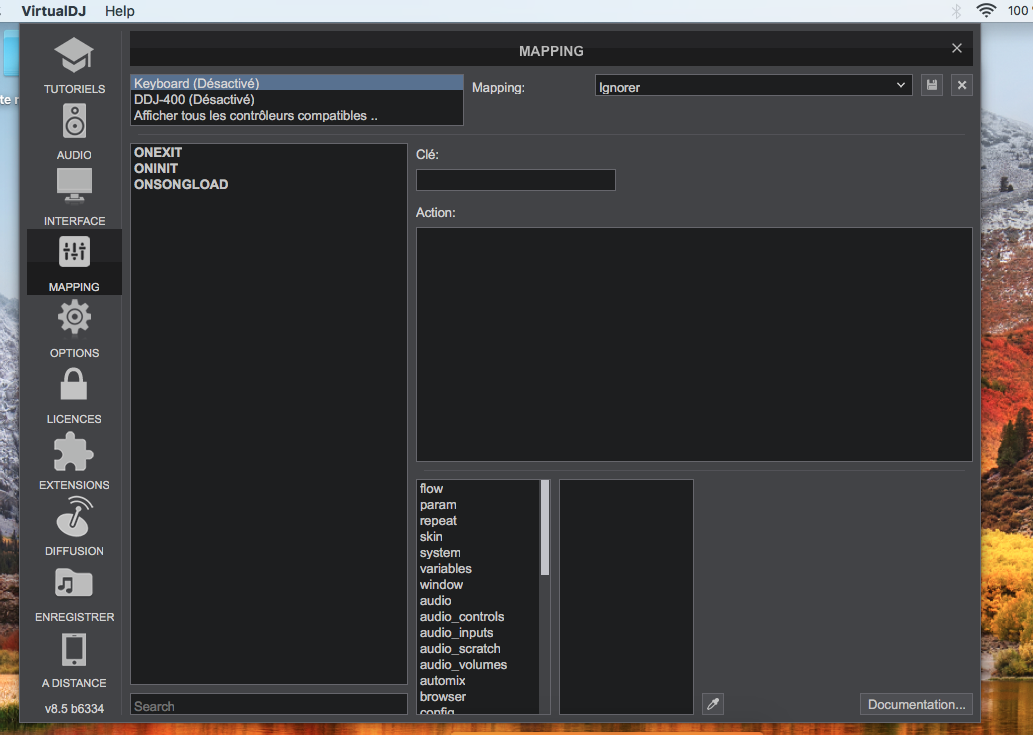1033x735 pixels.
Task: Select Keyboard (Désactivé) device
Action: 297,83
